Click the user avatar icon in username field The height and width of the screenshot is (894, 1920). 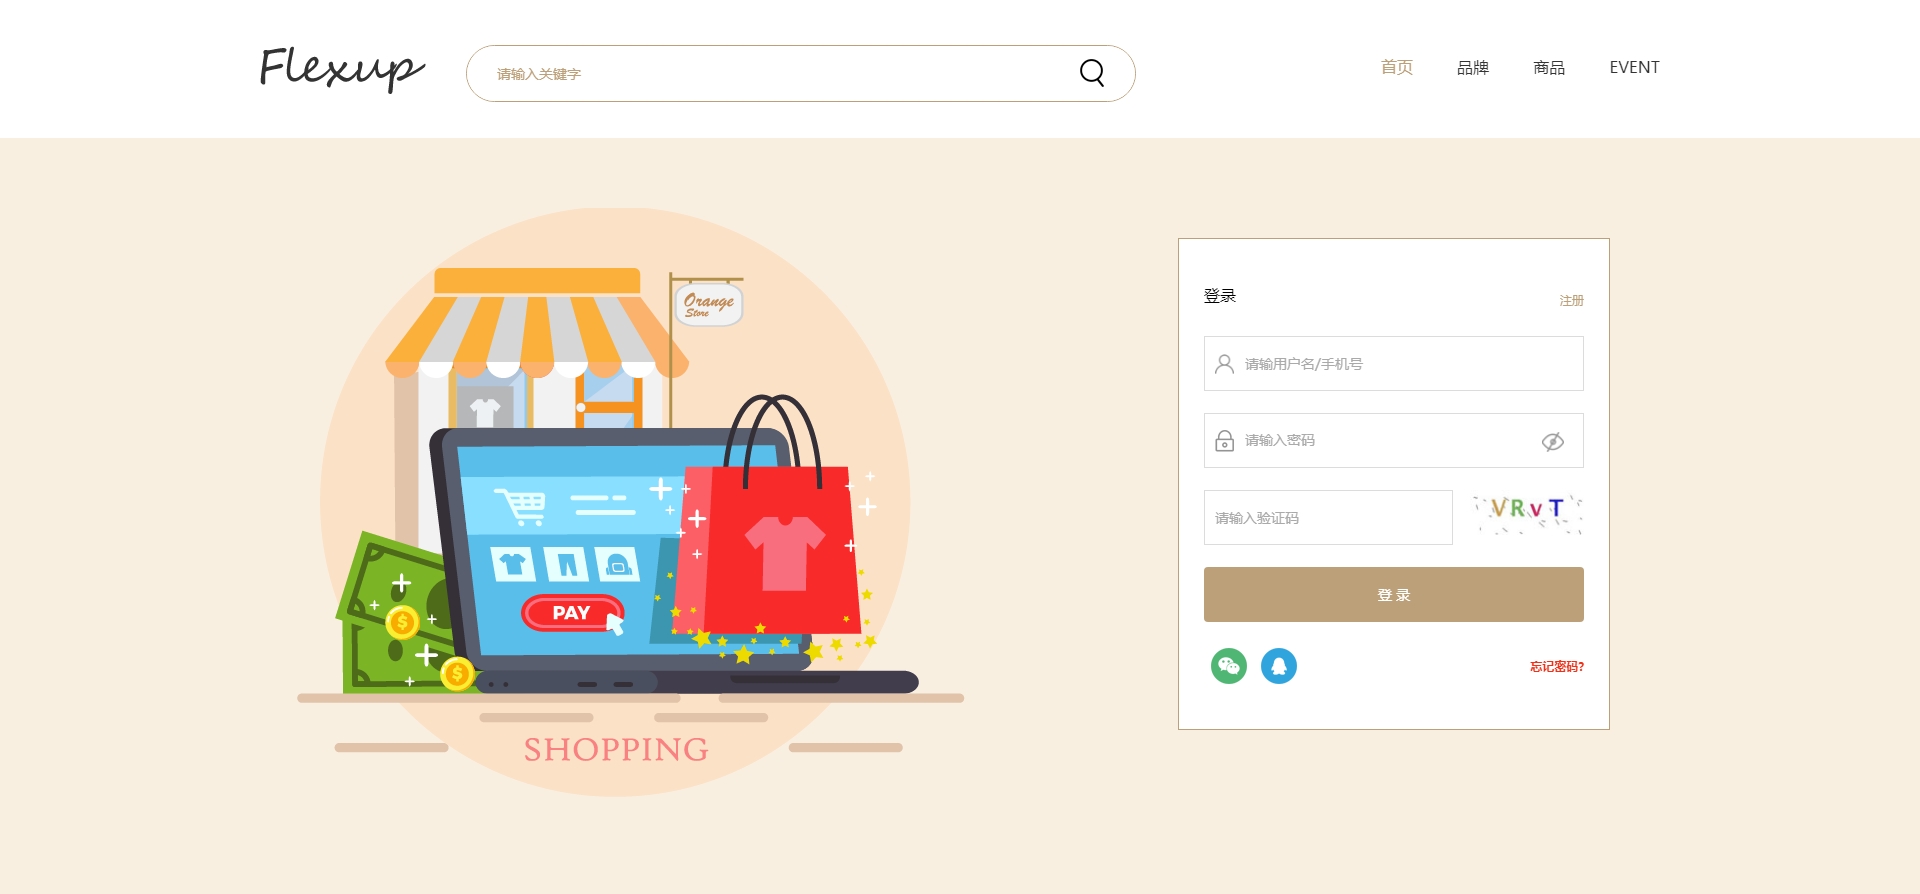pos(1224,364)
